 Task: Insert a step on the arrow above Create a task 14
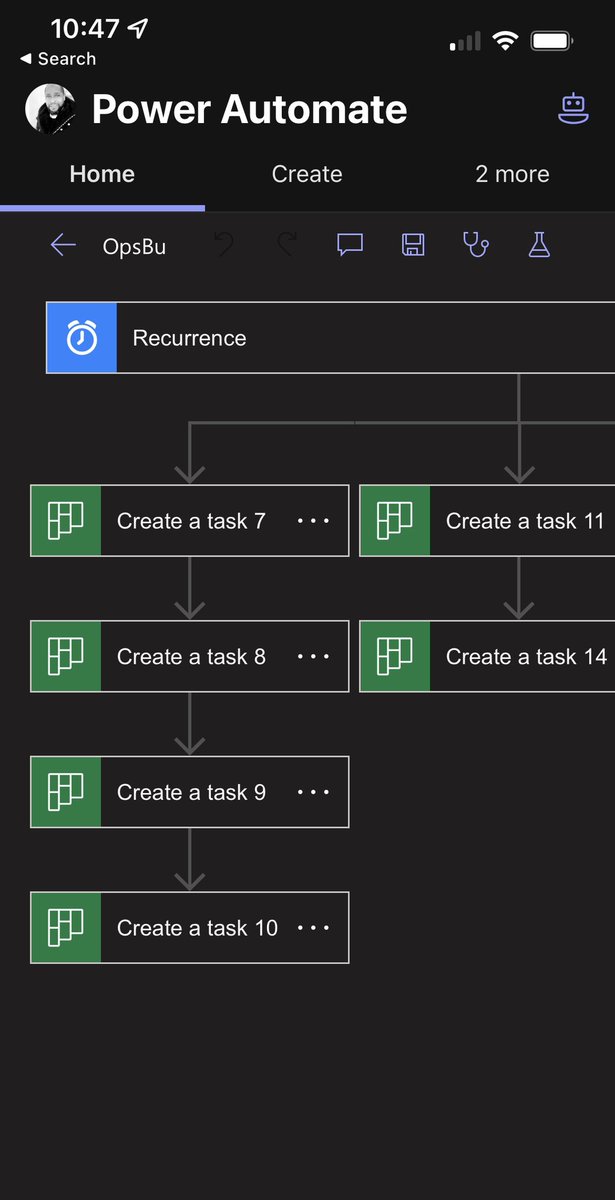[x=518, y=588]
